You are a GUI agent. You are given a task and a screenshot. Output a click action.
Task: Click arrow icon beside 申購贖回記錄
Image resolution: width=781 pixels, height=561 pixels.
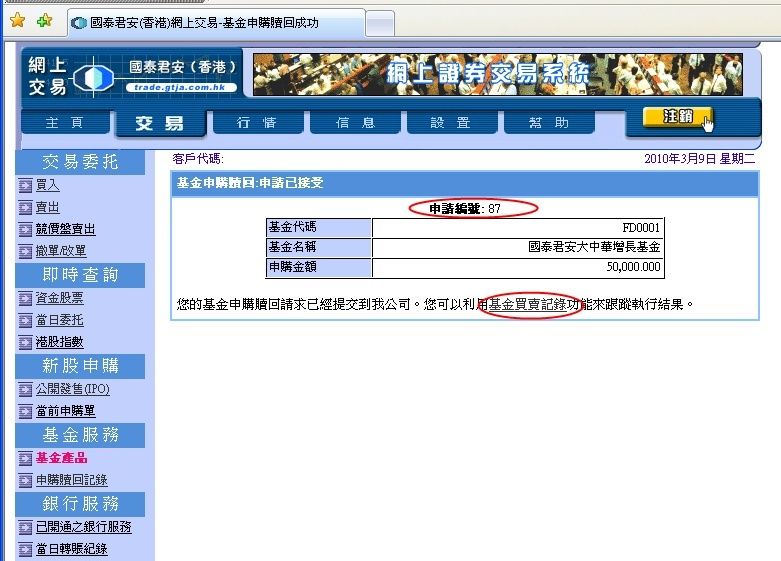click(x=25, y=481)
